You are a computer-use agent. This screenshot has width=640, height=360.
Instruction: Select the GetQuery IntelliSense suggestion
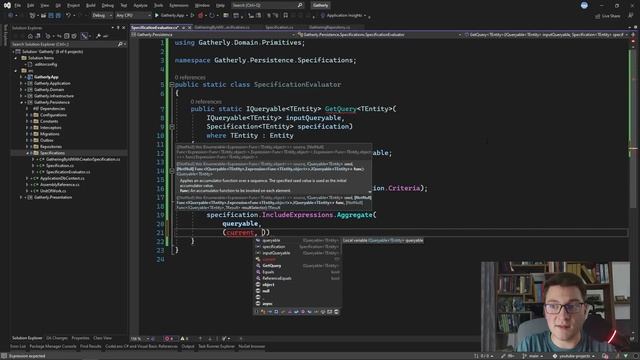297,266
